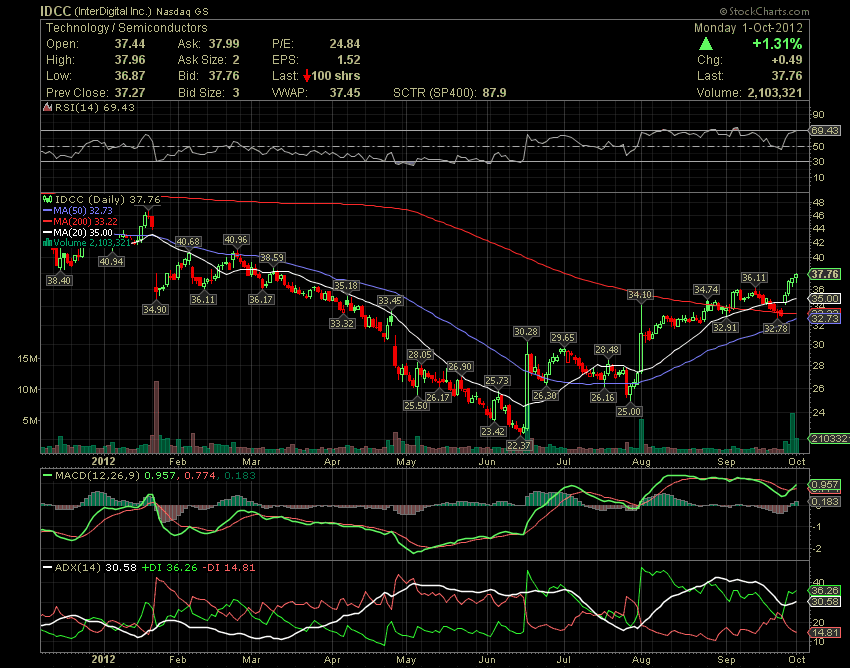
Task: Click the 40.94 price label
Action: [112, 261]
